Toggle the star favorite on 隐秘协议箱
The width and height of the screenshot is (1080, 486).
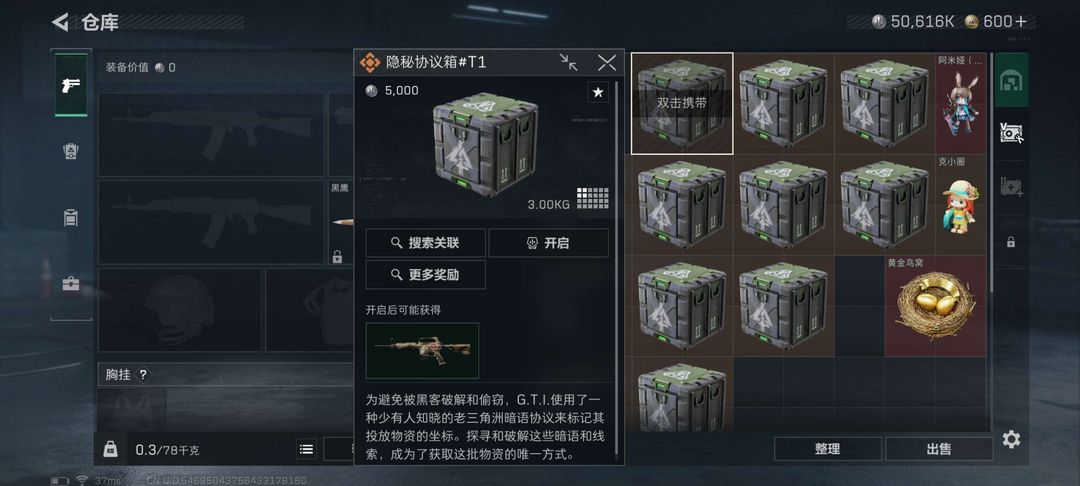pos(598,92)
